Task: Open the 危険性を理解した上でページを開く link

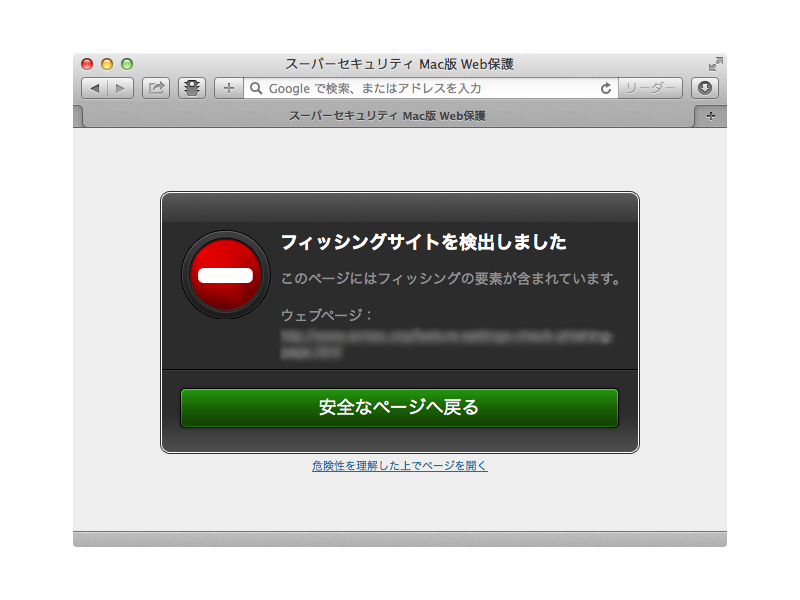Action: pyautogui.click(x=399, y=466)
